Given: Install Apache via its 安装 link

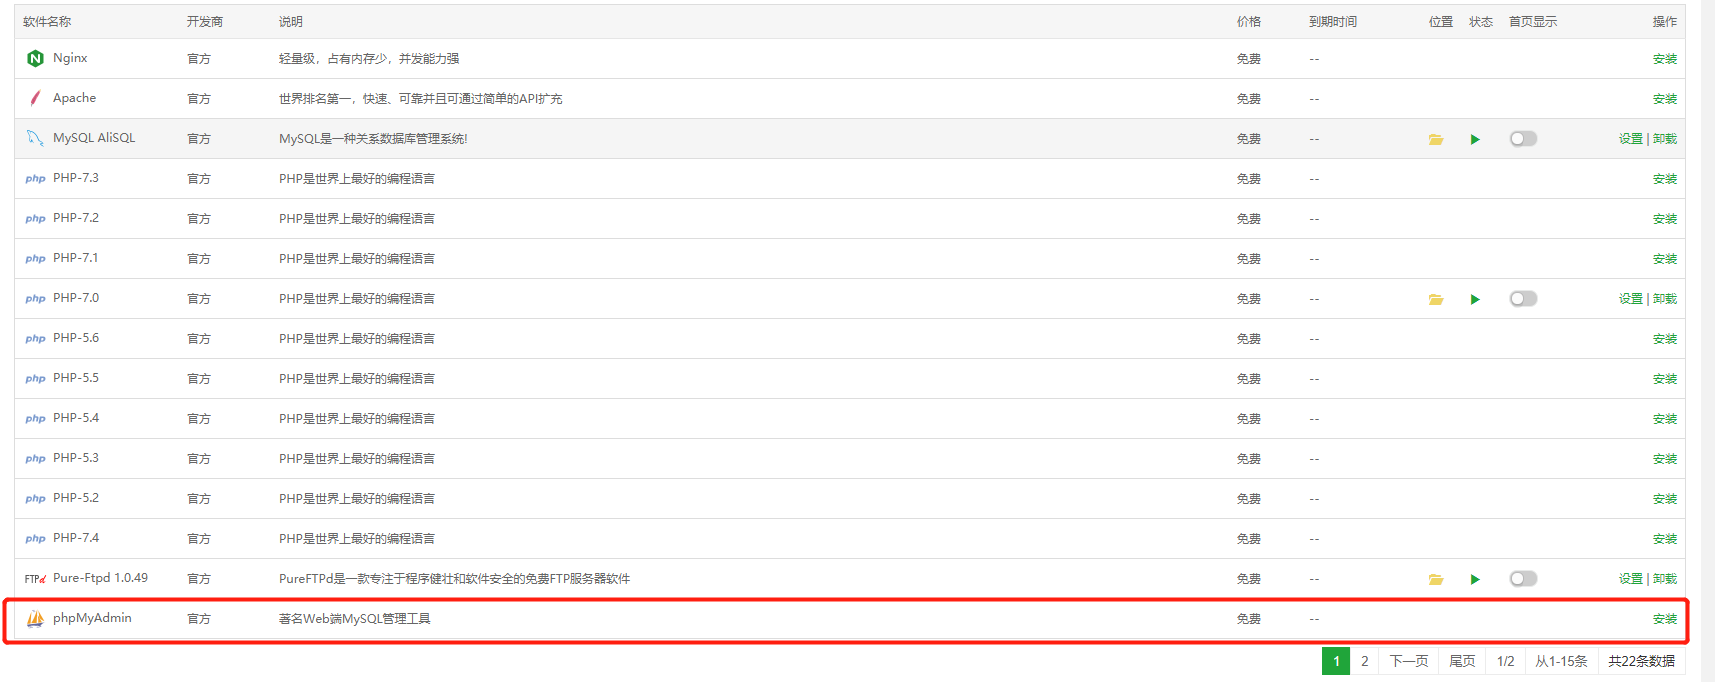Looking at the screenshot, I should [x=1665, y=99].
